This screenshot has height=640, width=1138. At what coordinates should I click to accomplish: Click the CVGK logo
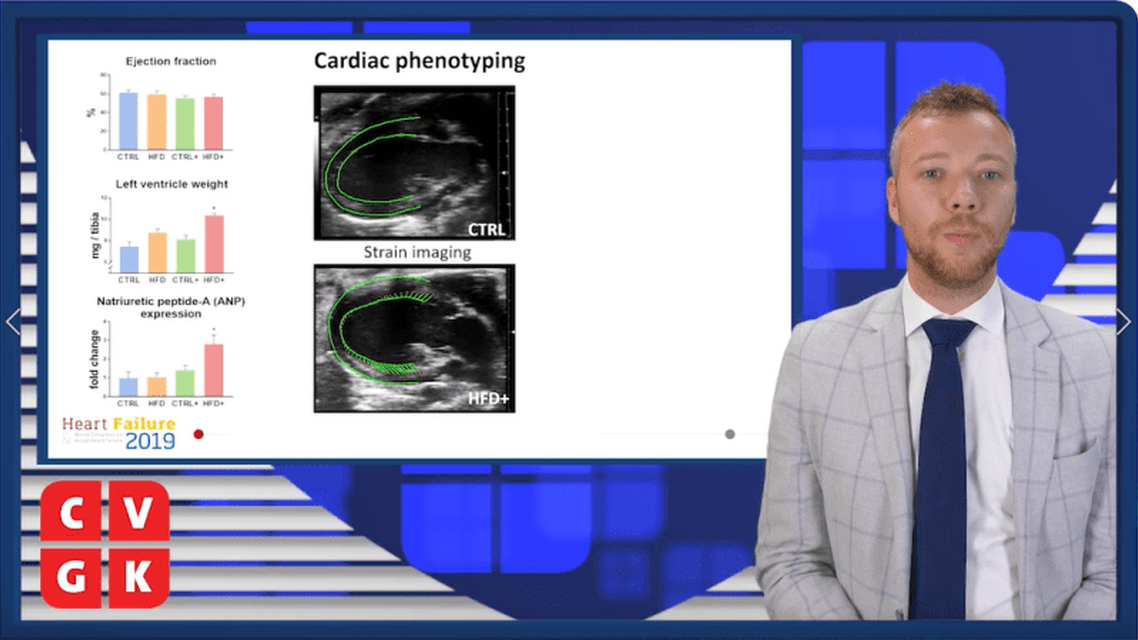point(104,544)
